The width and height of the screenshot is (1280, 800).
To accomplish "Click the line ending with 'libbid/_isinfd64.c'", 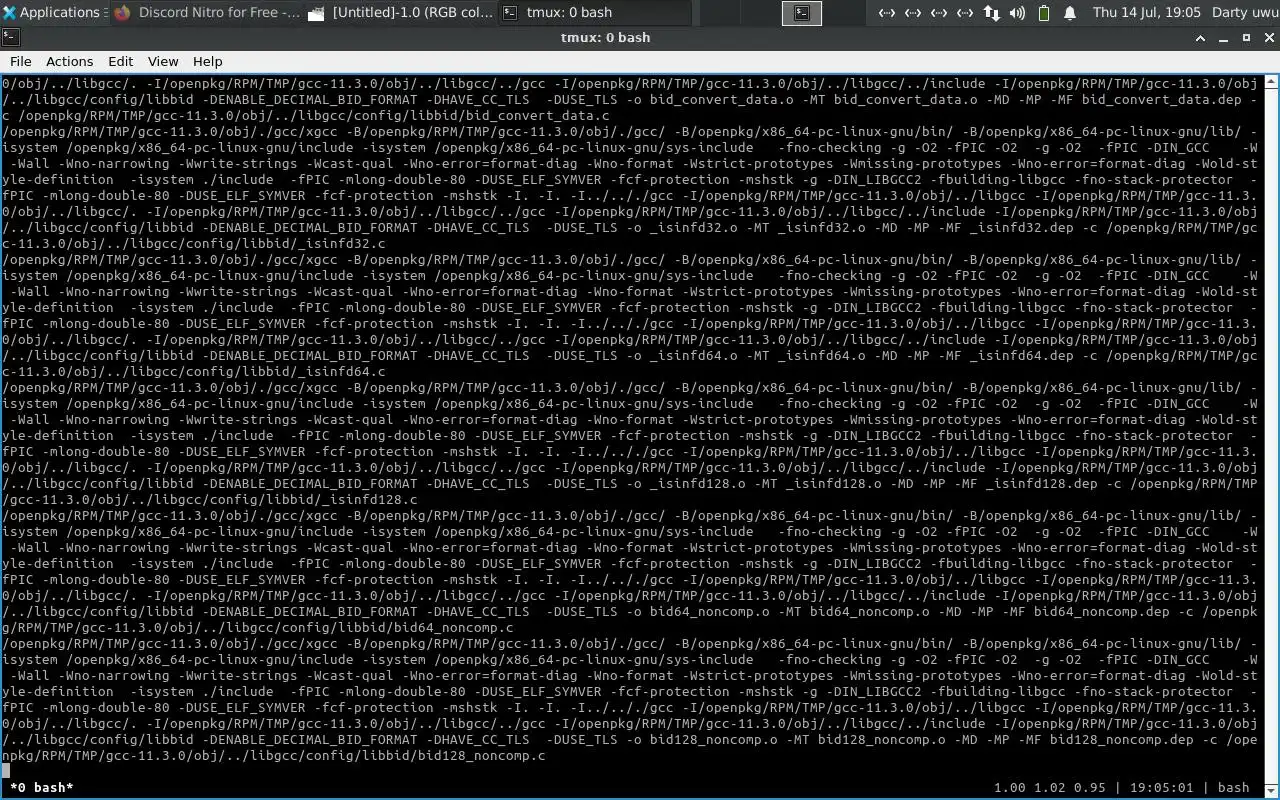I will click(x=193, y=372).
